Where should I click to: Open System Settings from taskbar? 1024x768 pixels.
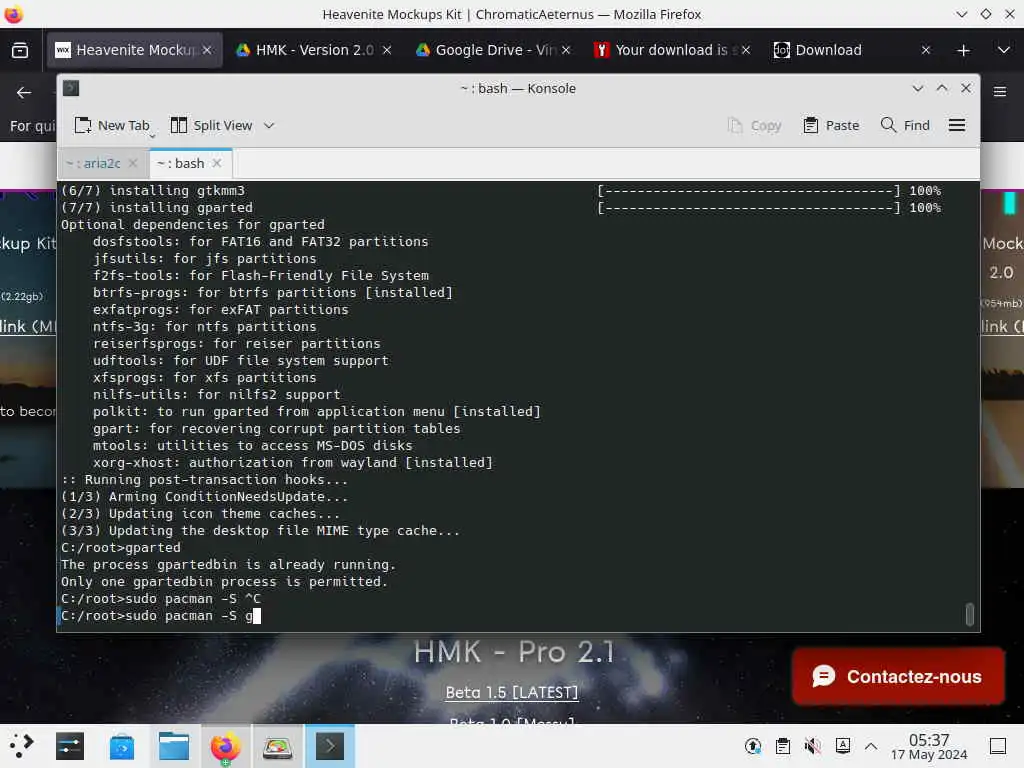click(x=70, y=746)
